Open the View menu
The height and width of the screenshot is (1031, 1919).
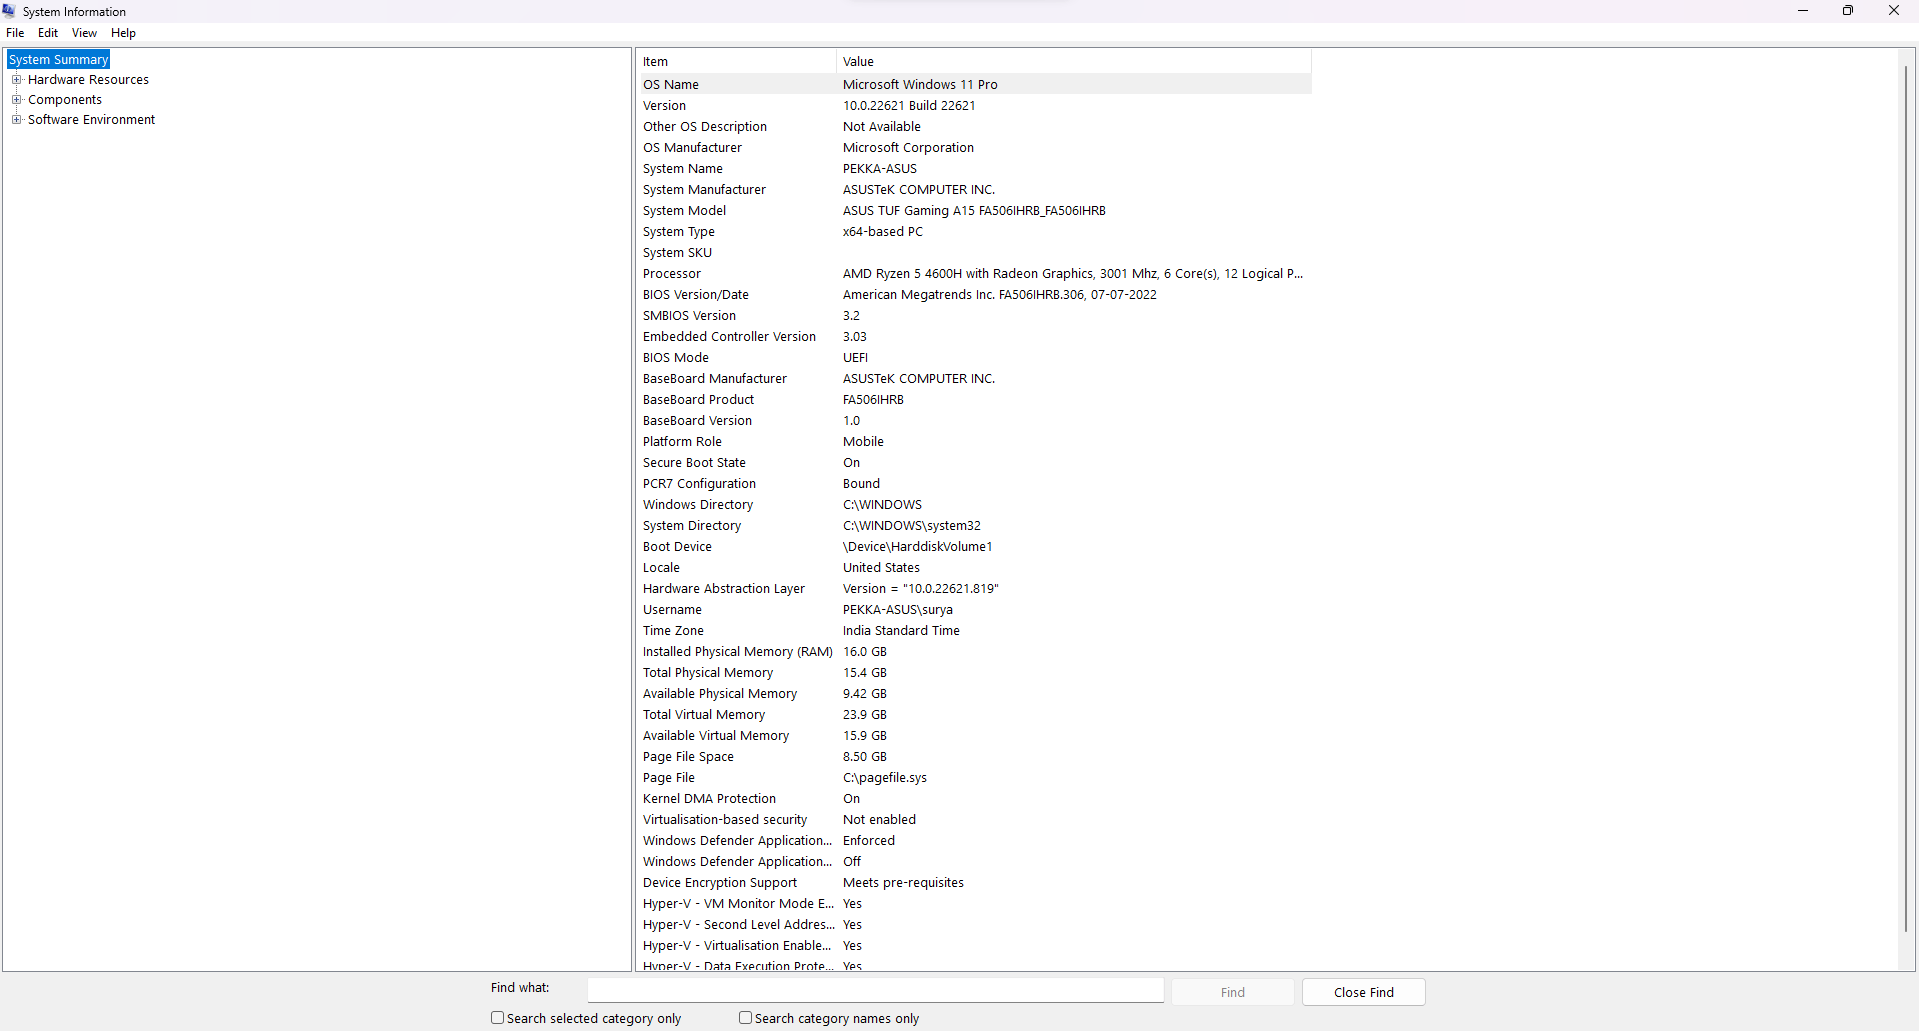click(x=85, y=33)
